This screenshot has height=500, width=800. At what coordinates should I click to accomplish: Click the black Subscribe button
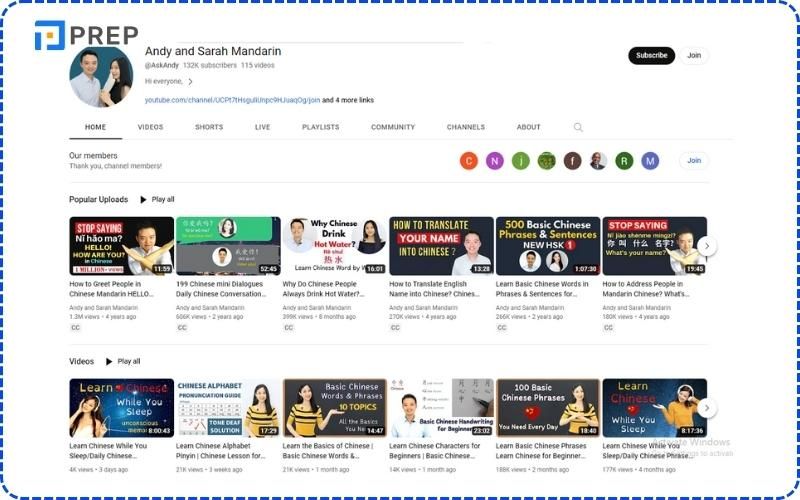[652, 56]
